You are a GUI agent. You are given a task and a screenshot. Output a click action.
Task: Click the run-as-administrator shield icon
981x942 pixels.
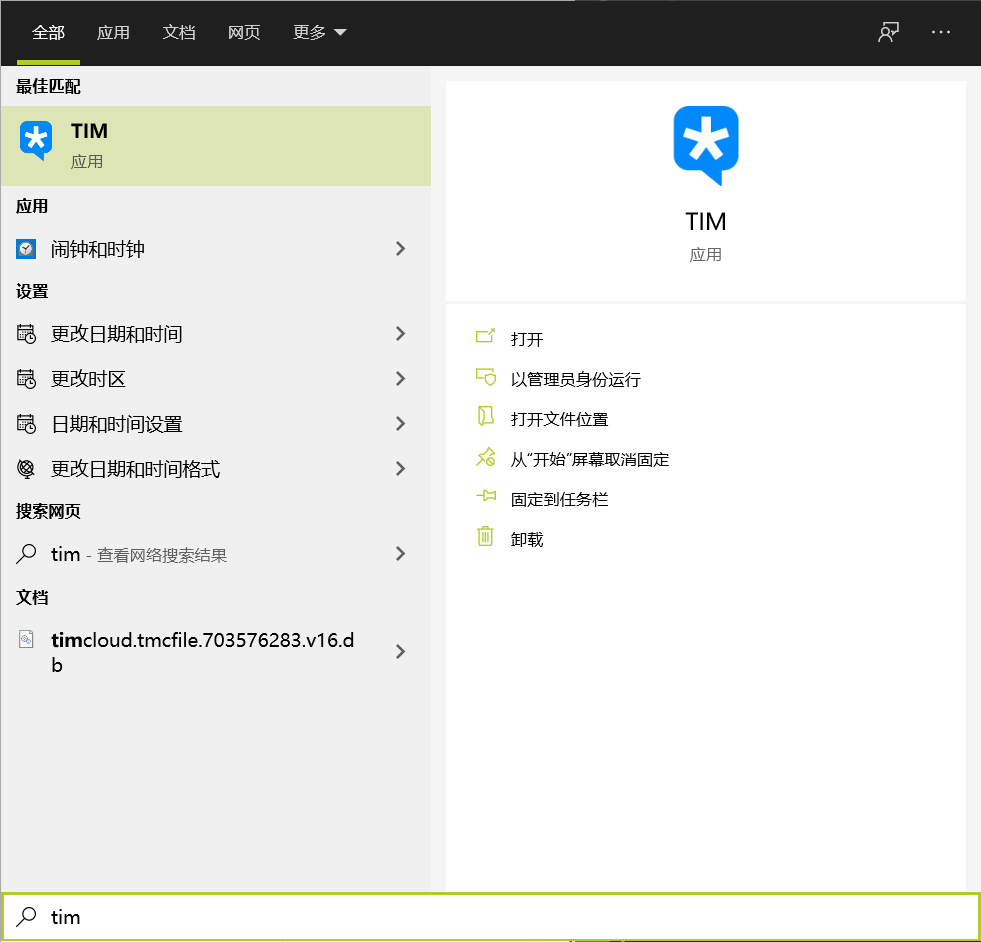(x=485, y=378)
